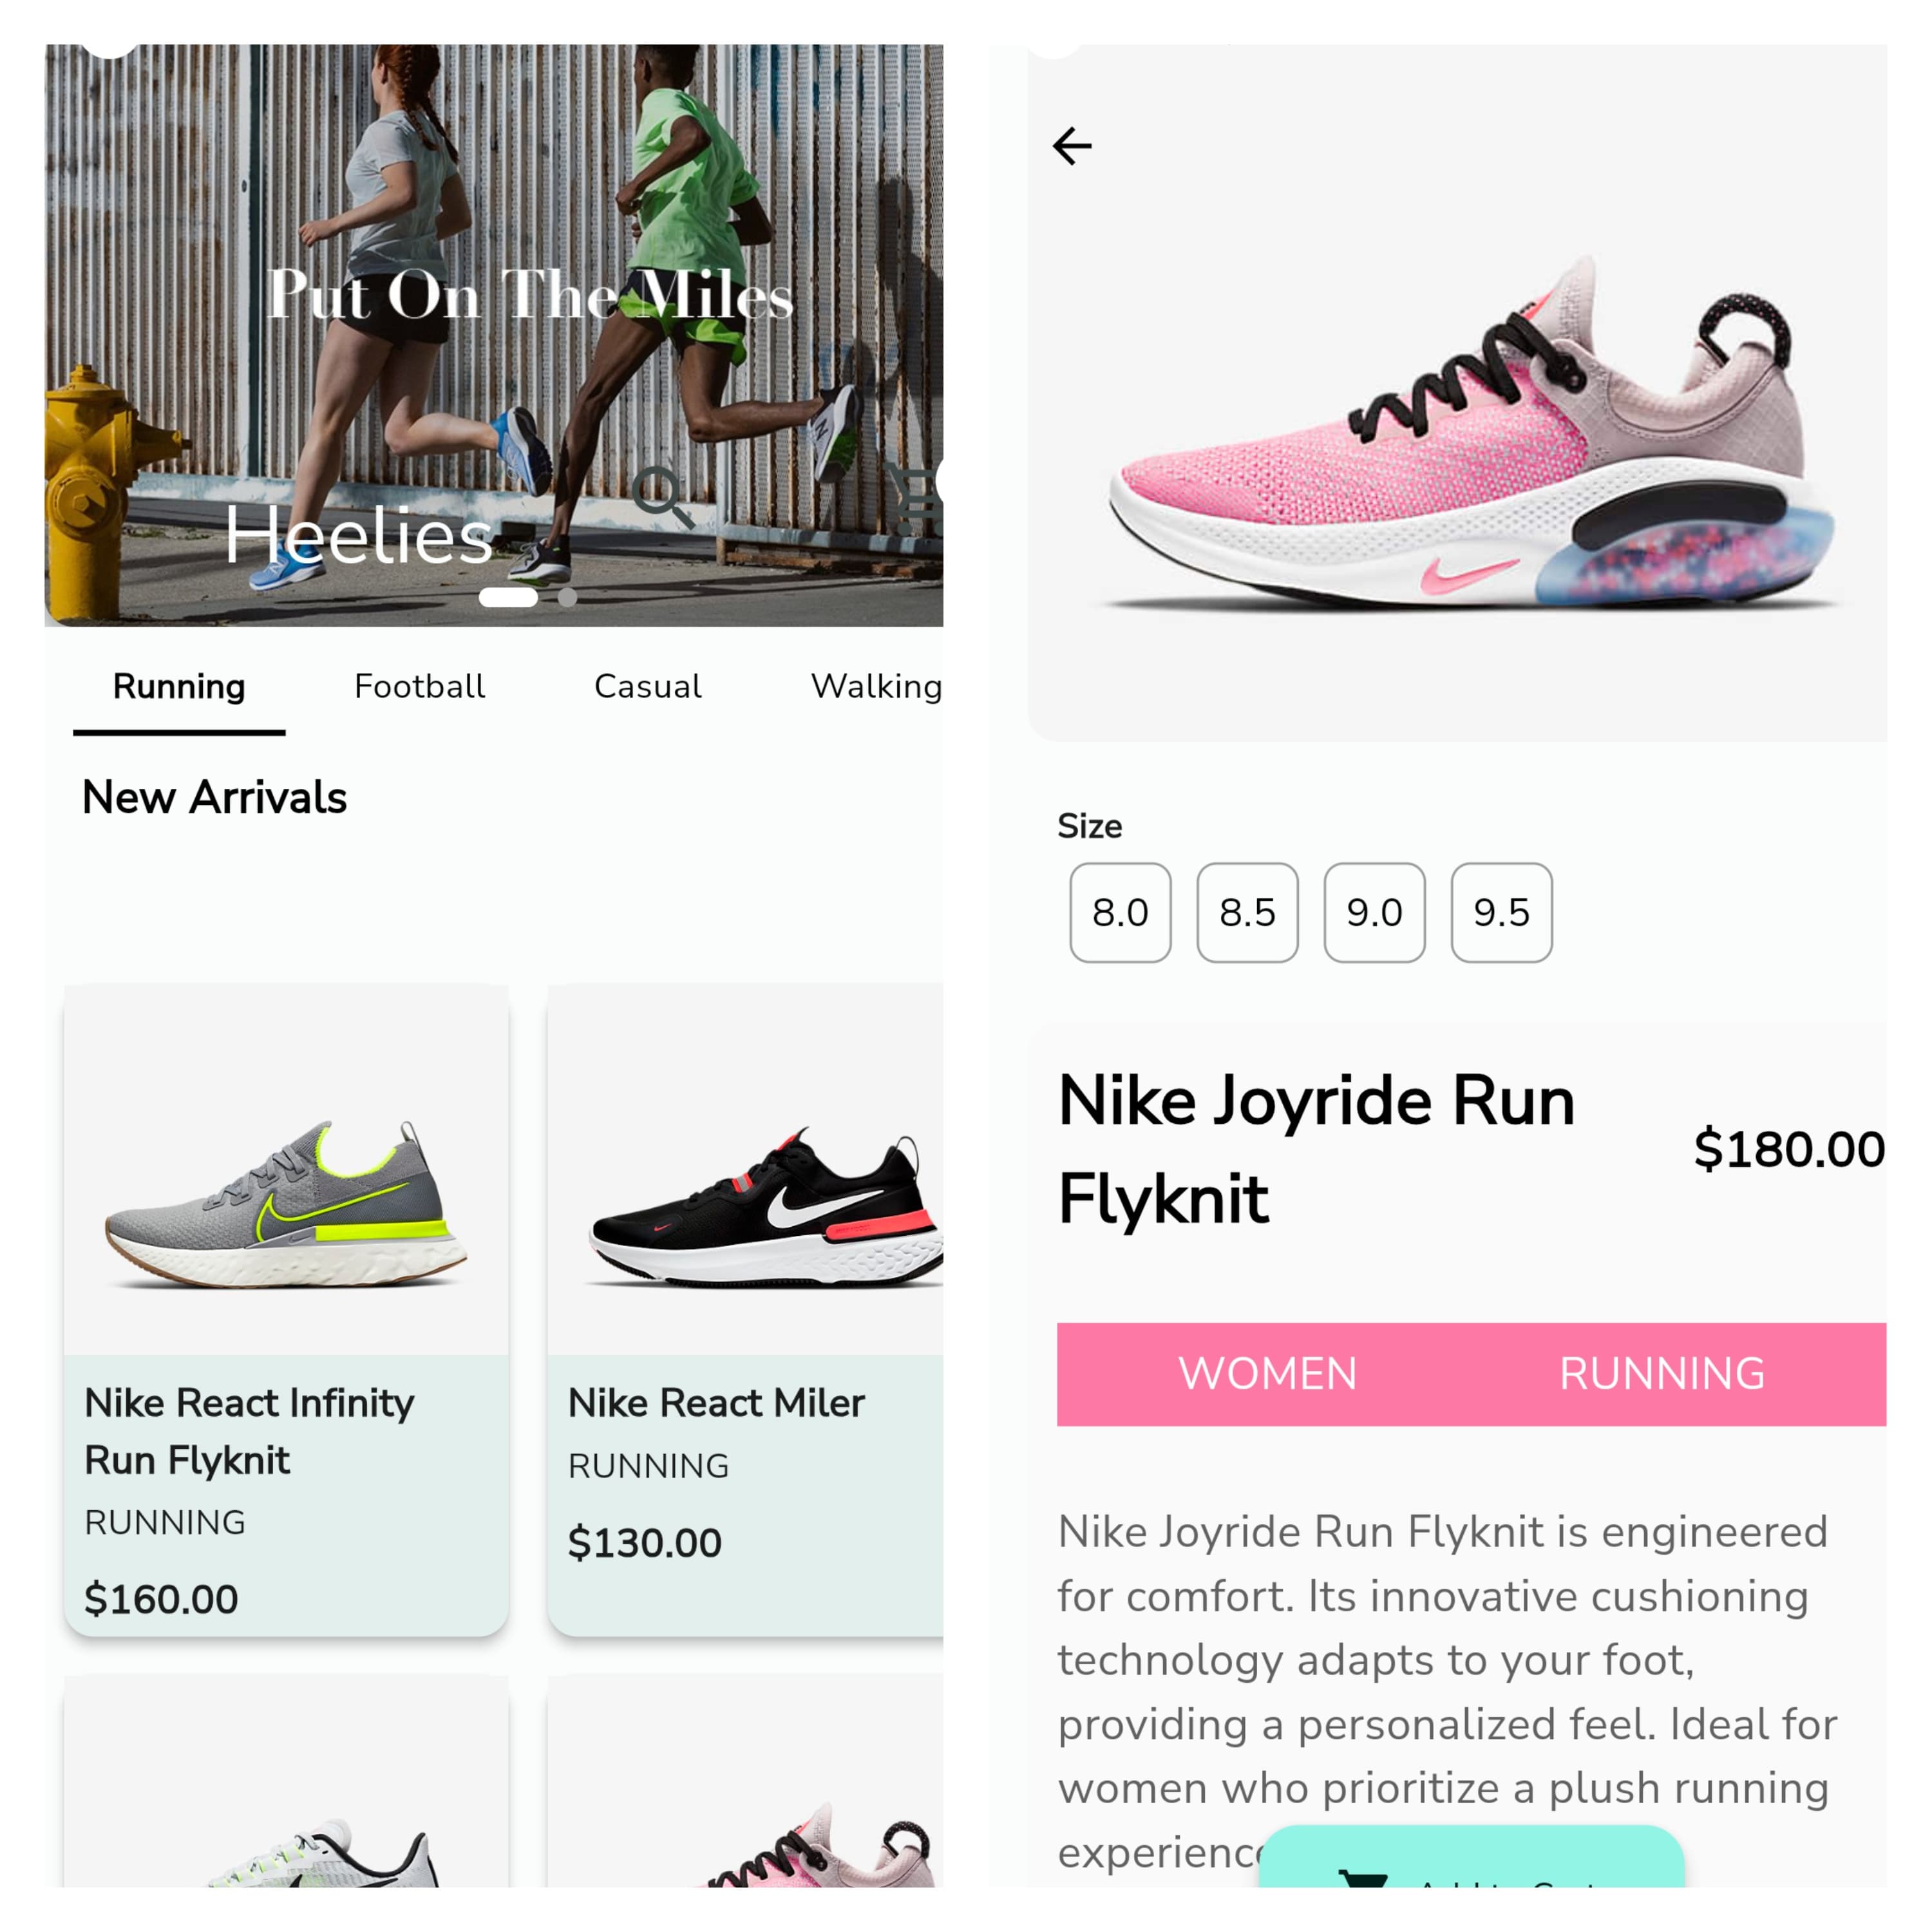
Task: Select size 8.0
Action: point(1120,912)
